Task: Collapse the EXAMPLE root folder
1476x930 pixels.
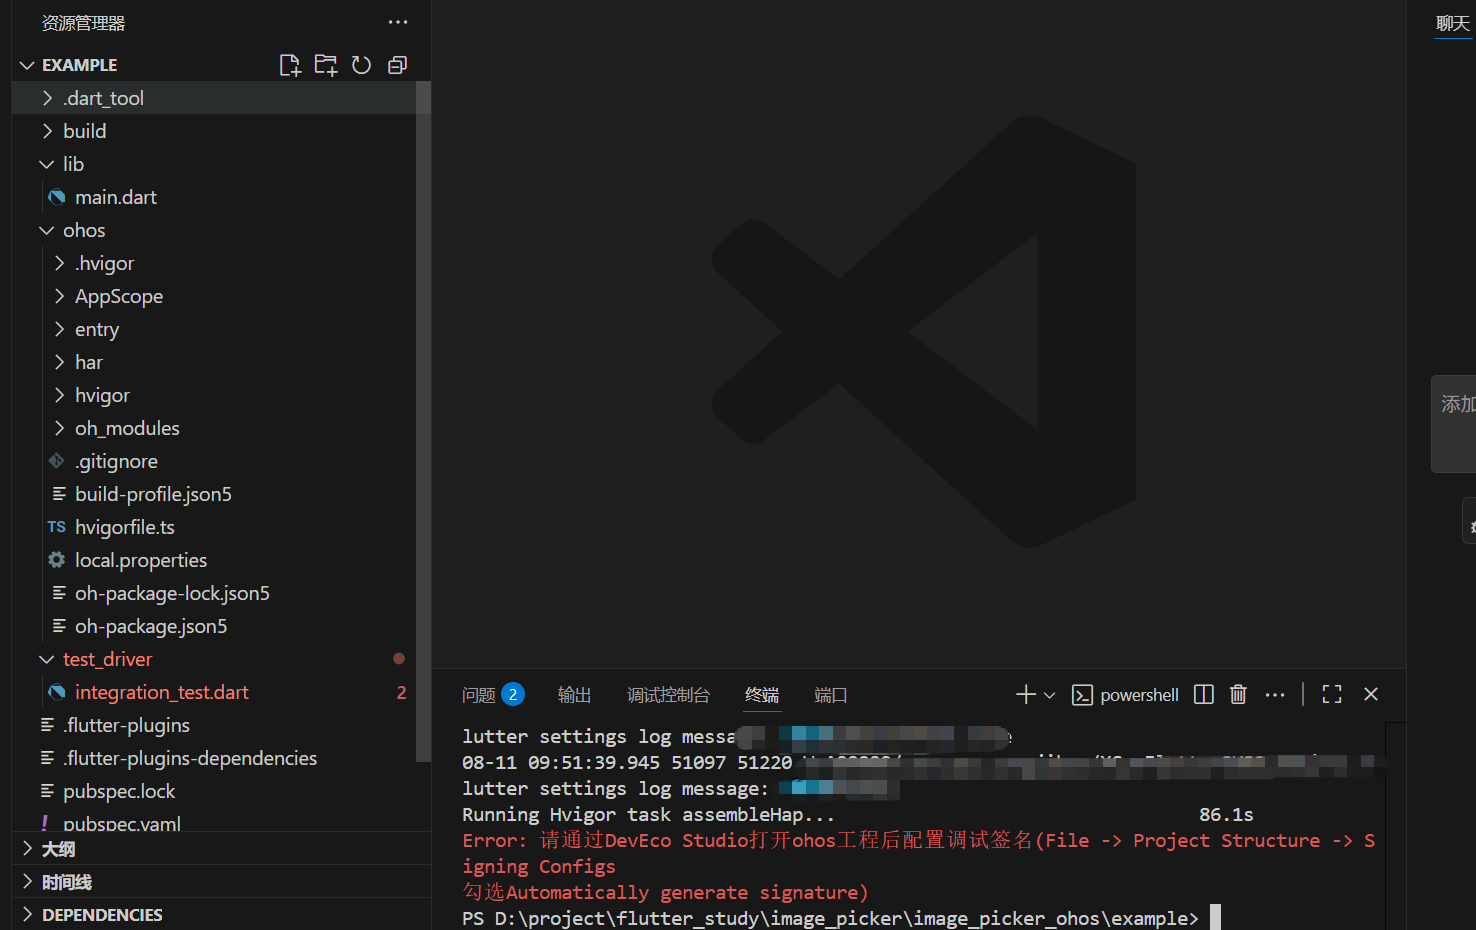Action: point(27,65)
